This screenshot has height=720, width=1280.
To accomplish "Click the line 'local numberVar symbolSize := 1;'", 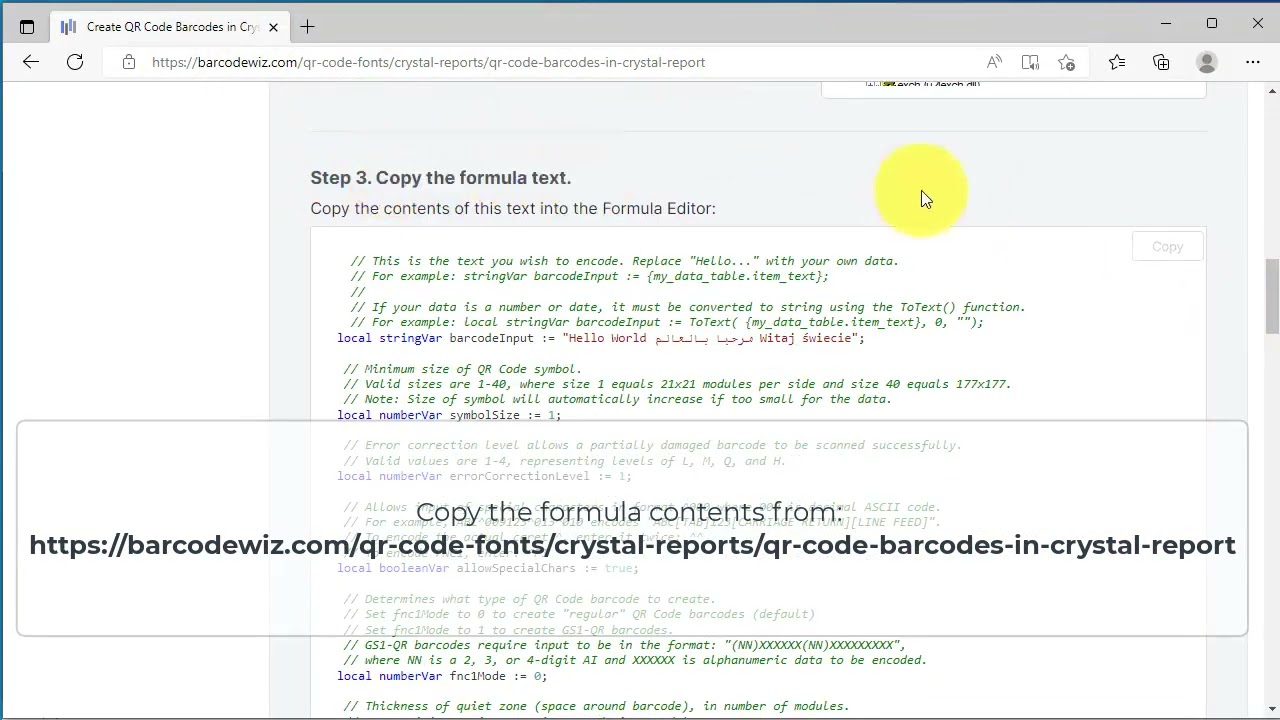I will click(x=449, y=415).
